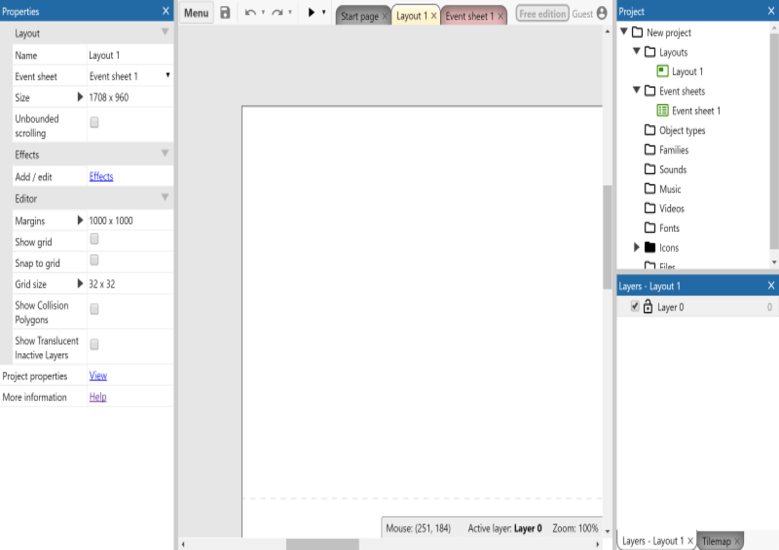This screenshot has width=779, height=550.
Task: Click the Save project icon
Action: 225,13
